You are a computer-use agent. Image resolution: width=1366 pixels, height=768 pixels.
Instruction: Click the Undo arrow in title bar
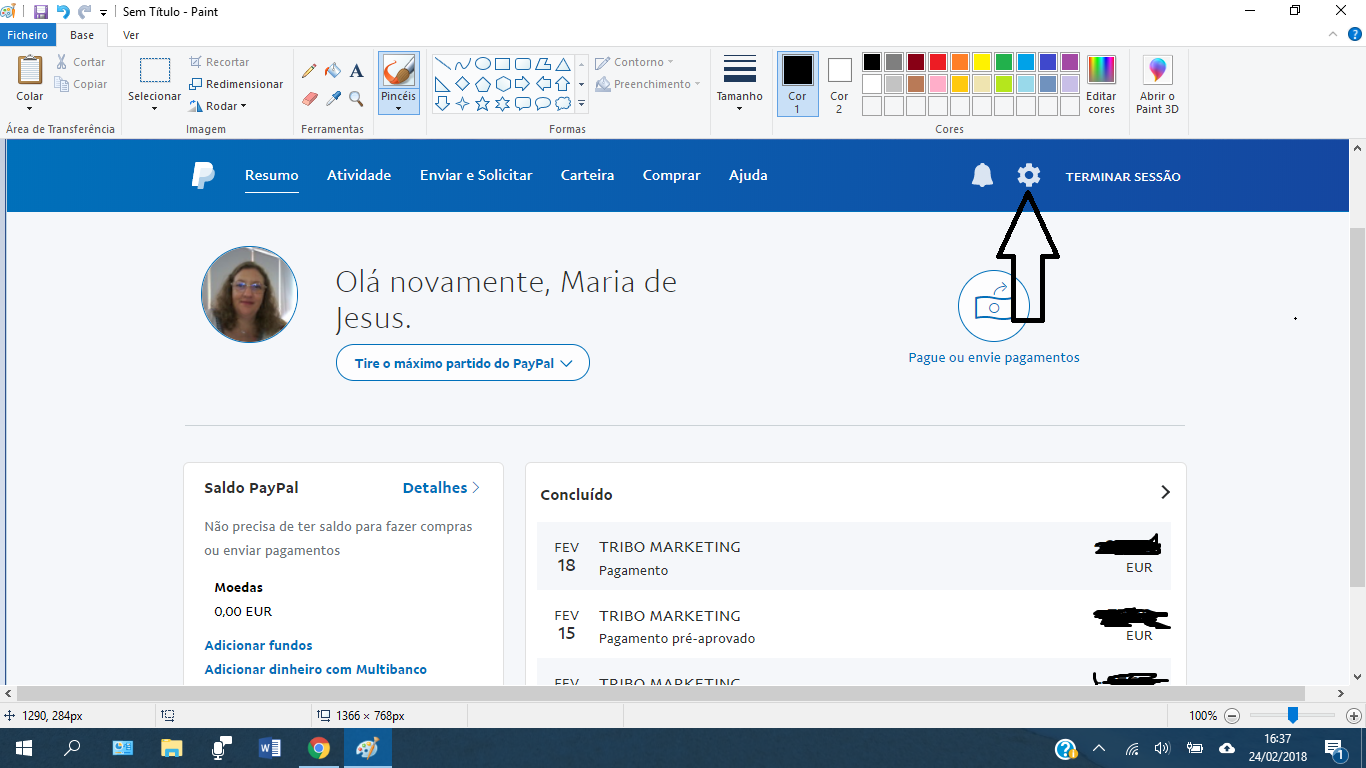click(x=63, y=12)
